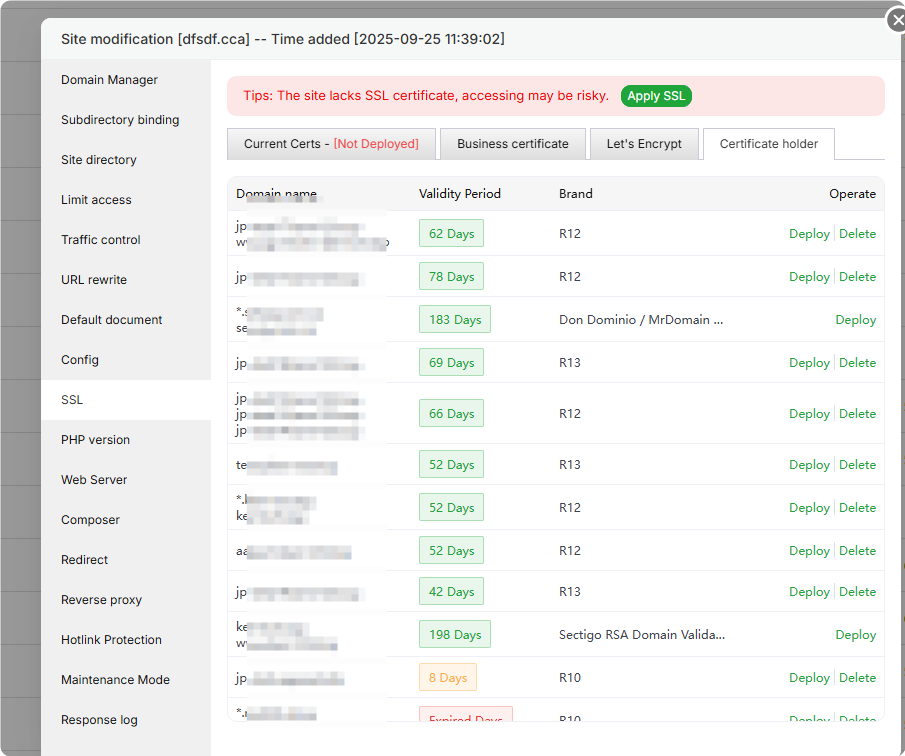Deploy the Don Dominio / MrDomain certificate

(x=855, y=320)
